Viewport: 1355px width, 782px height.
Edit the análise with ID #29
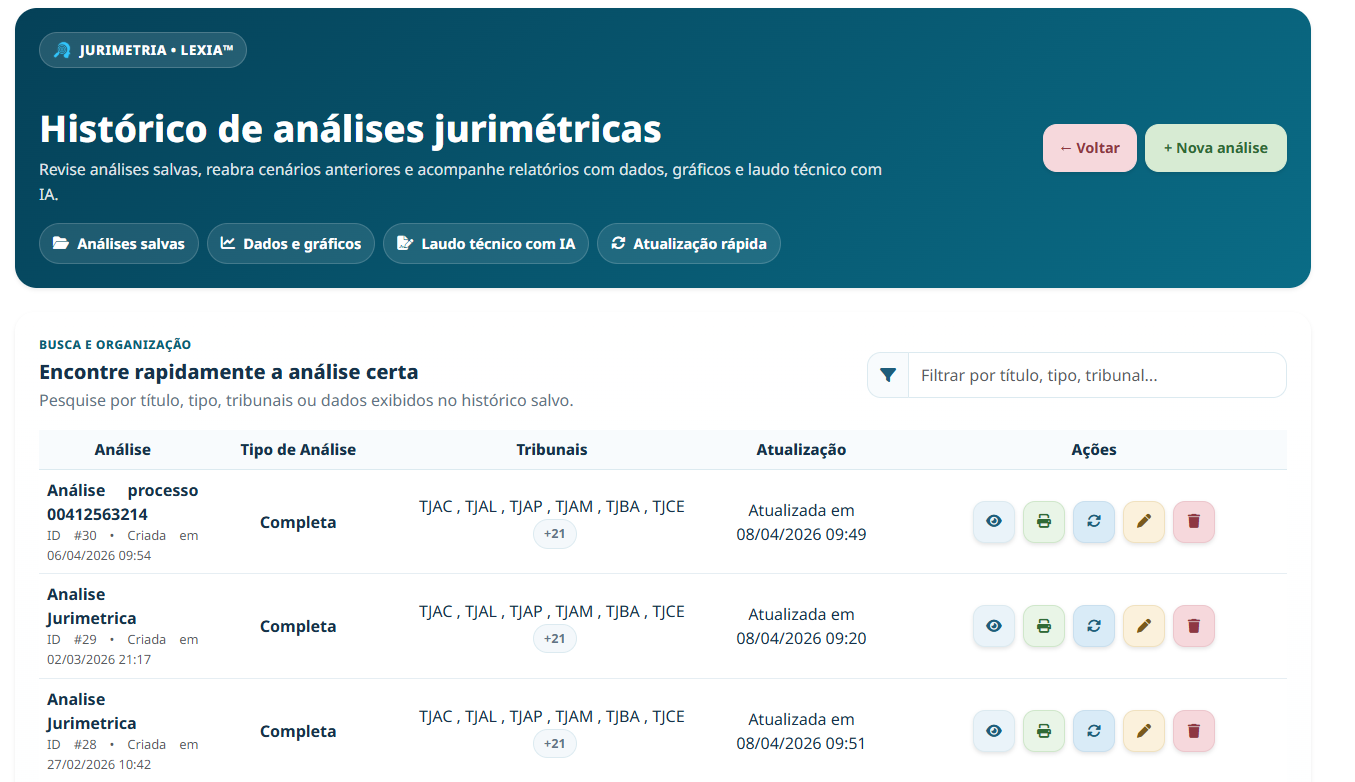[x=1143, y=625]
